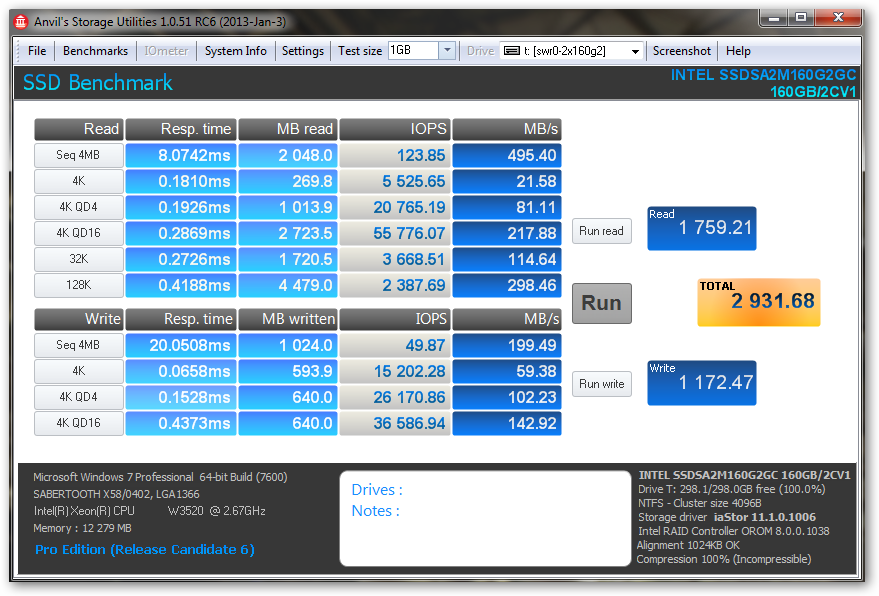Screen dimensions: 879x596
Task: Select the read Seq 4MB test button
Action: (x=78, y=155)
